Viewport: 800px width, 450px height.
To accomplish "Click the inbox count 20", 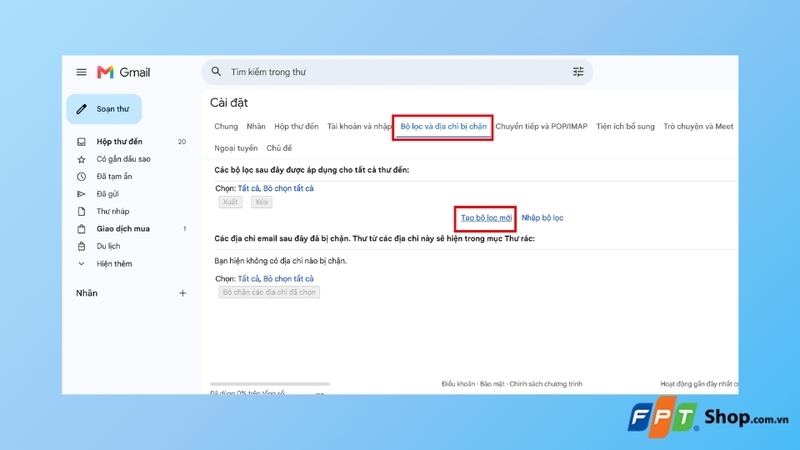I will [x=182, y=142].
